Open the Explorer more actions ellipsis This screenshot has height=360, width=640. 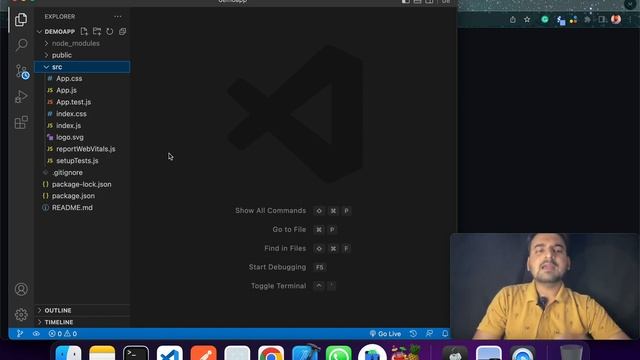click(118, 17)
